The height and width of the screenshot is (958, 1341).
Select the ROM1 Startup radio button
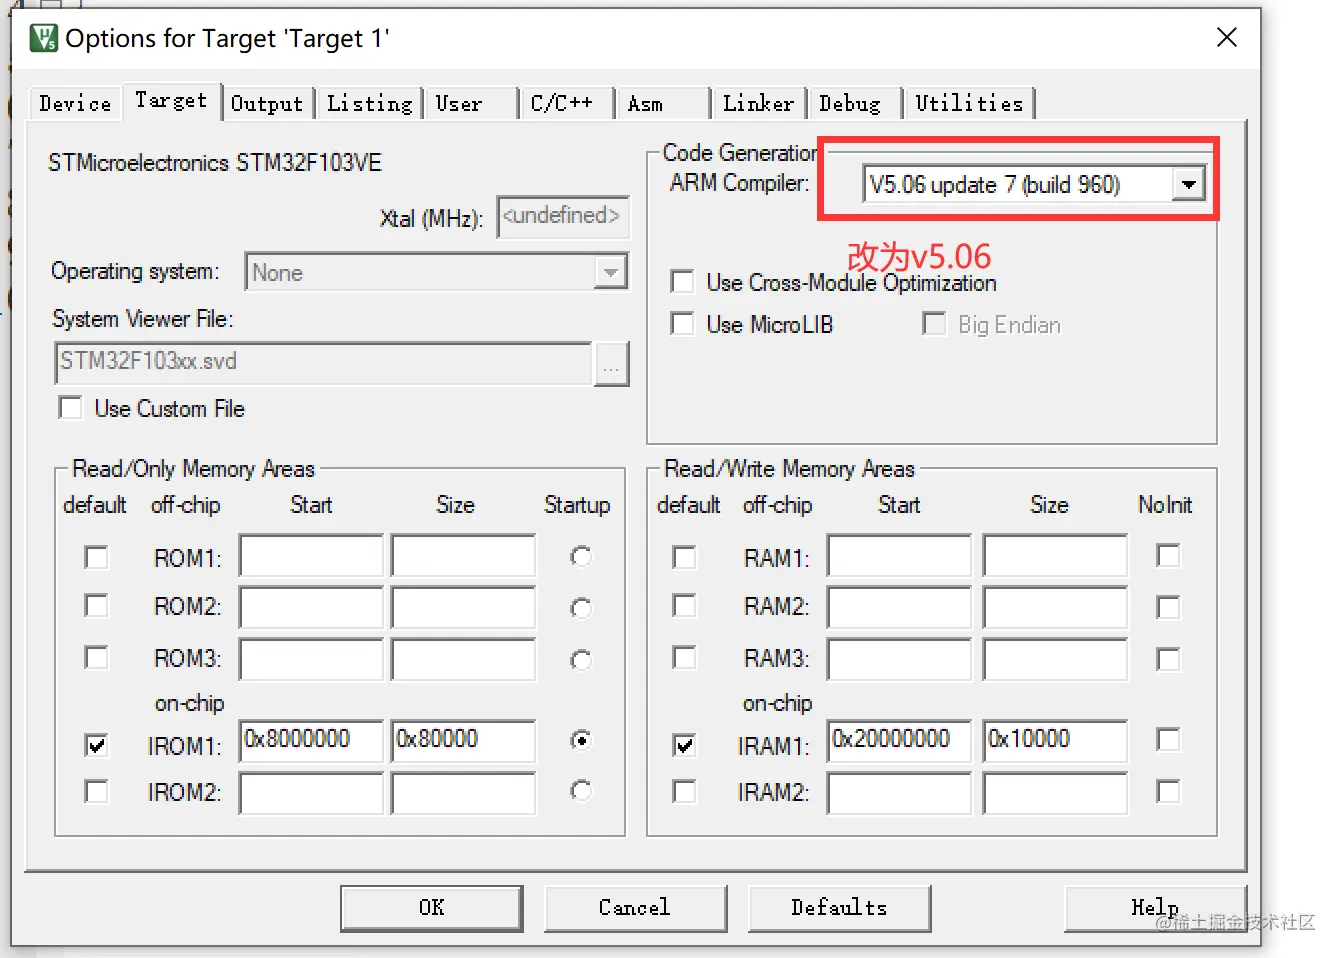tap(581, 556)
